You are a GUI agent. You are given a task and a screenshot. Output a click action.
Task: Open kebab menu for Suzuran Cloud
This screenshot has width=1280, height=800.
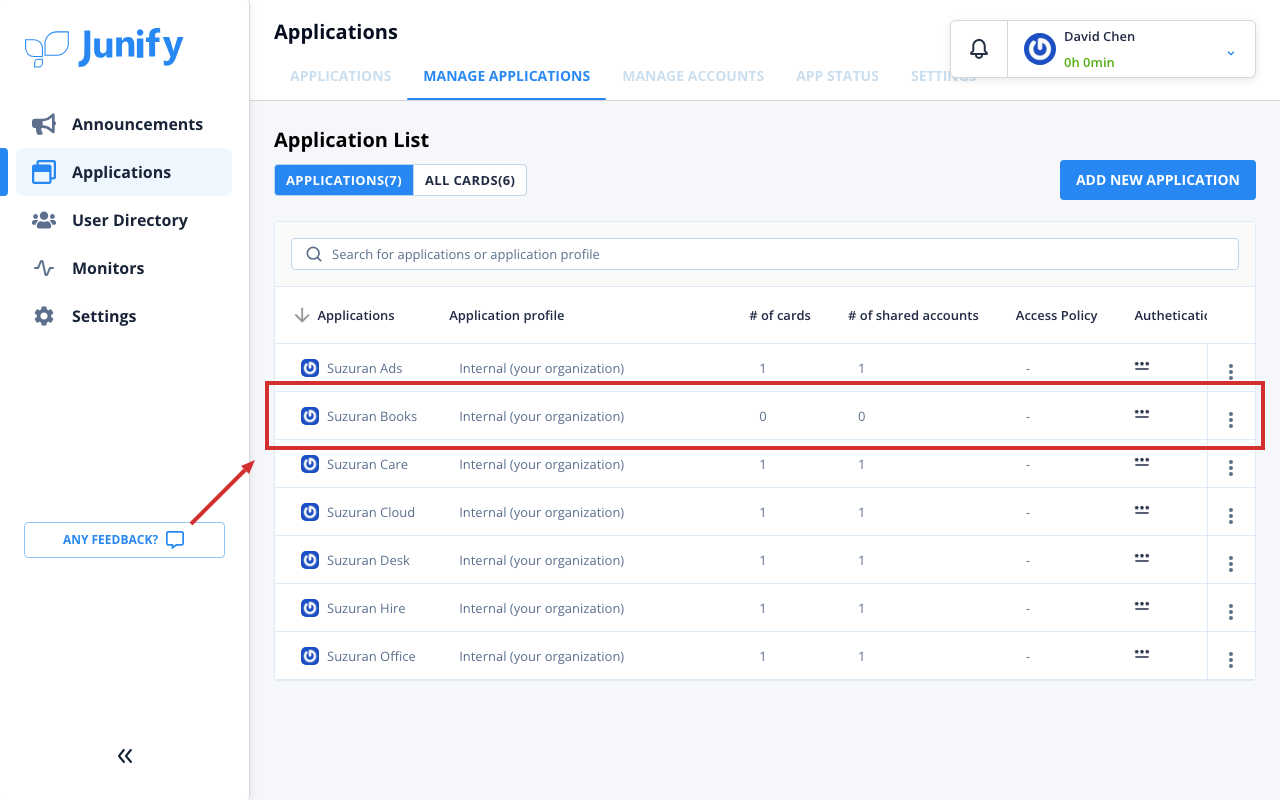point(1231,516)
